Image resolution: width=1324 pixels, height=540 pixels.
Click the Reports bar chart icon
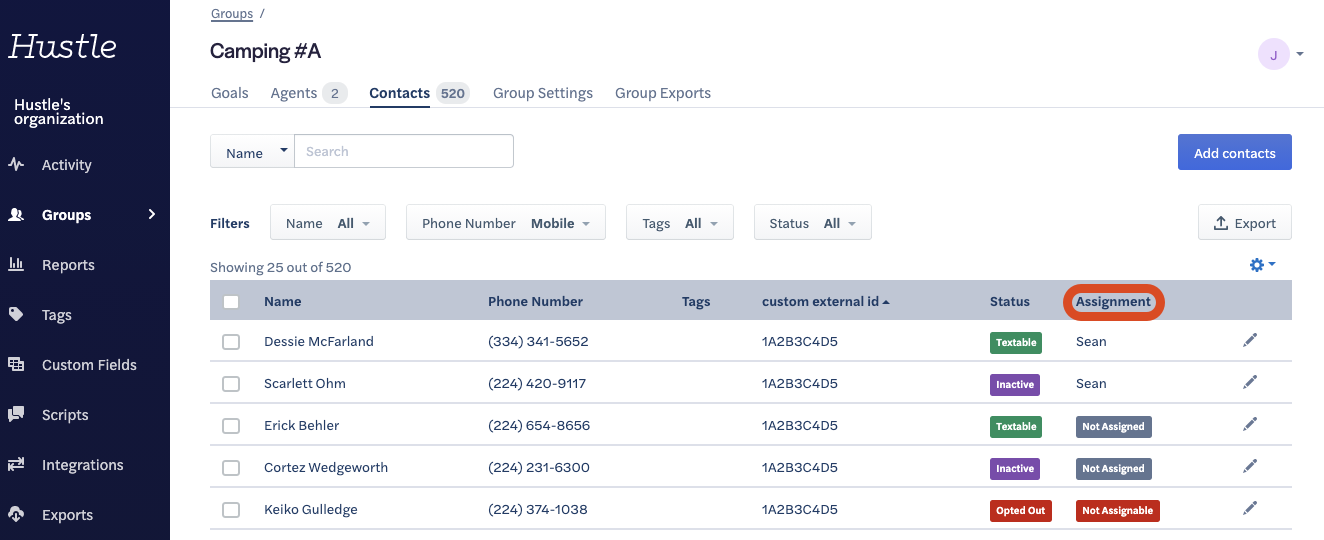(16, 265)
